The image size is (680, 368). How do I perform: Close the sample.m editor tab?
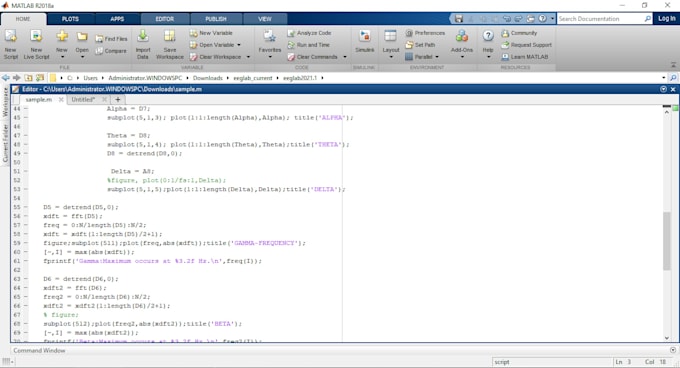[x=61, y=99]
